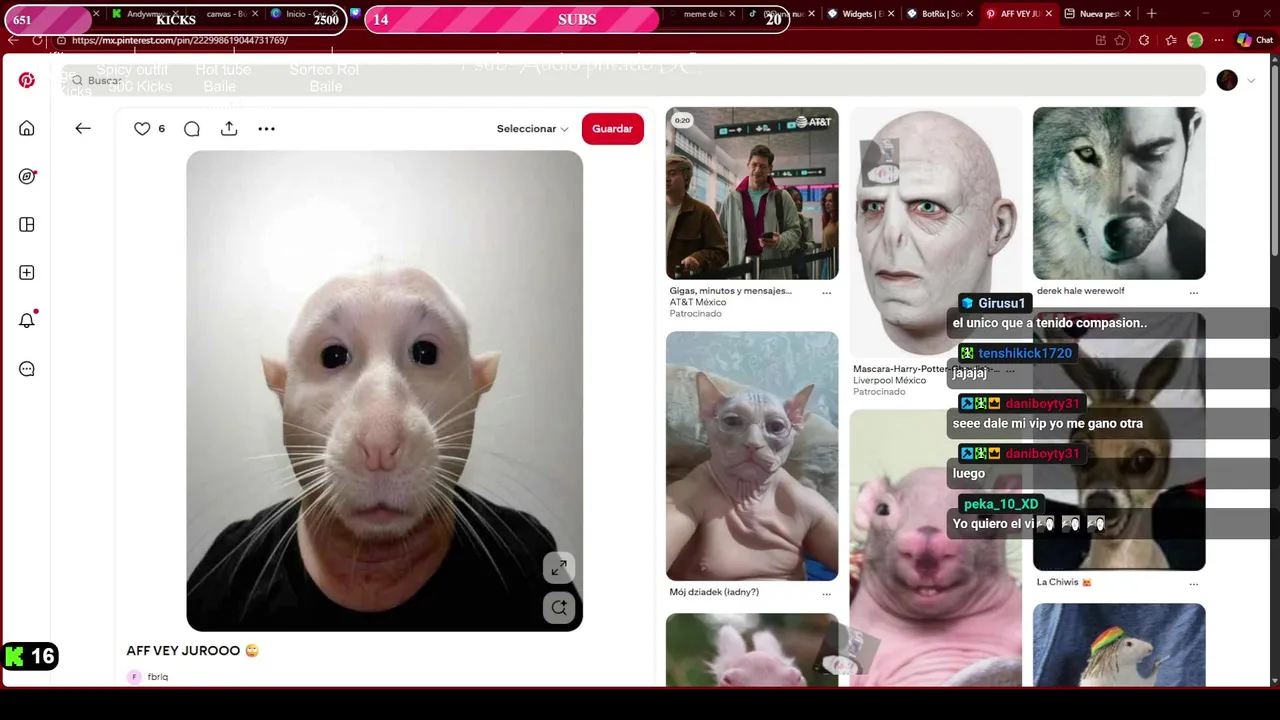Open the notifications bell icon

(27, 320)
